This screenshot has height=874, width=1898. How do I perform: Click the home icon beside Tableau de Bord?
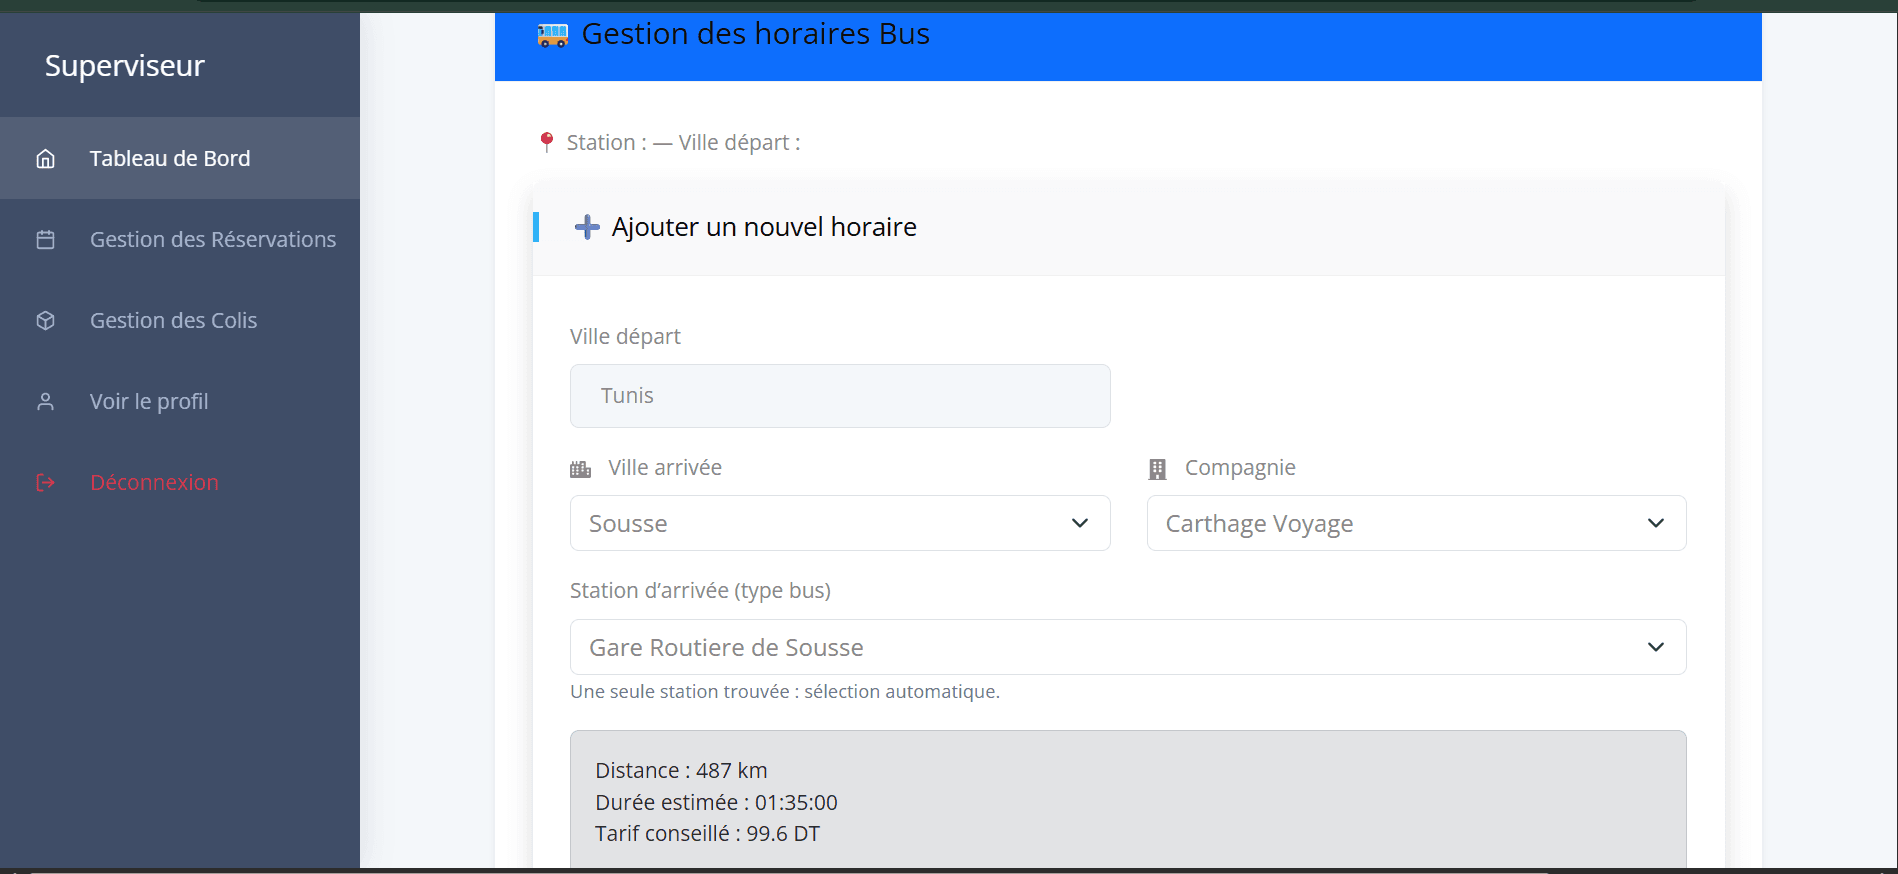(x=45, y=159)
